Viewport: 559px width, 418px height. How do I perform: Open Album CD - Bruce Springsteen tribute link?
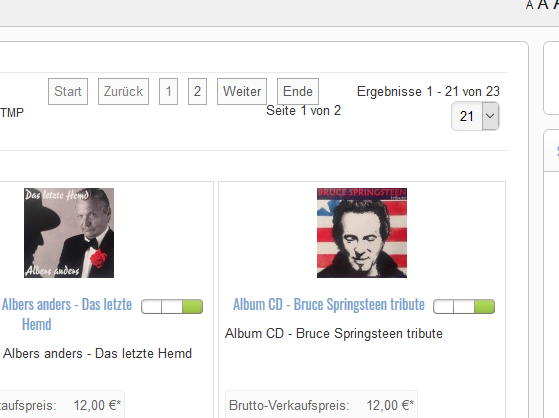(x=329, y=305)
